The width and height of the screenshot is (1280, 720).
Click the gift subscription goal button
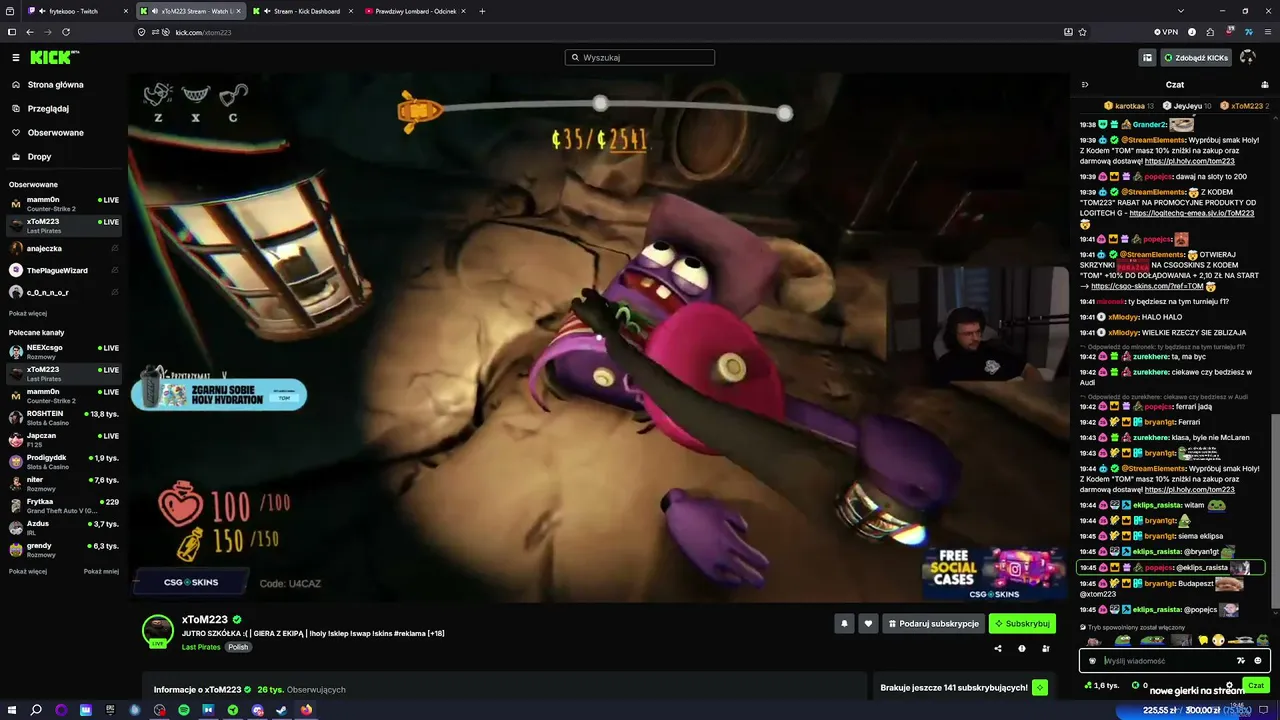(x=1040, y=687)
